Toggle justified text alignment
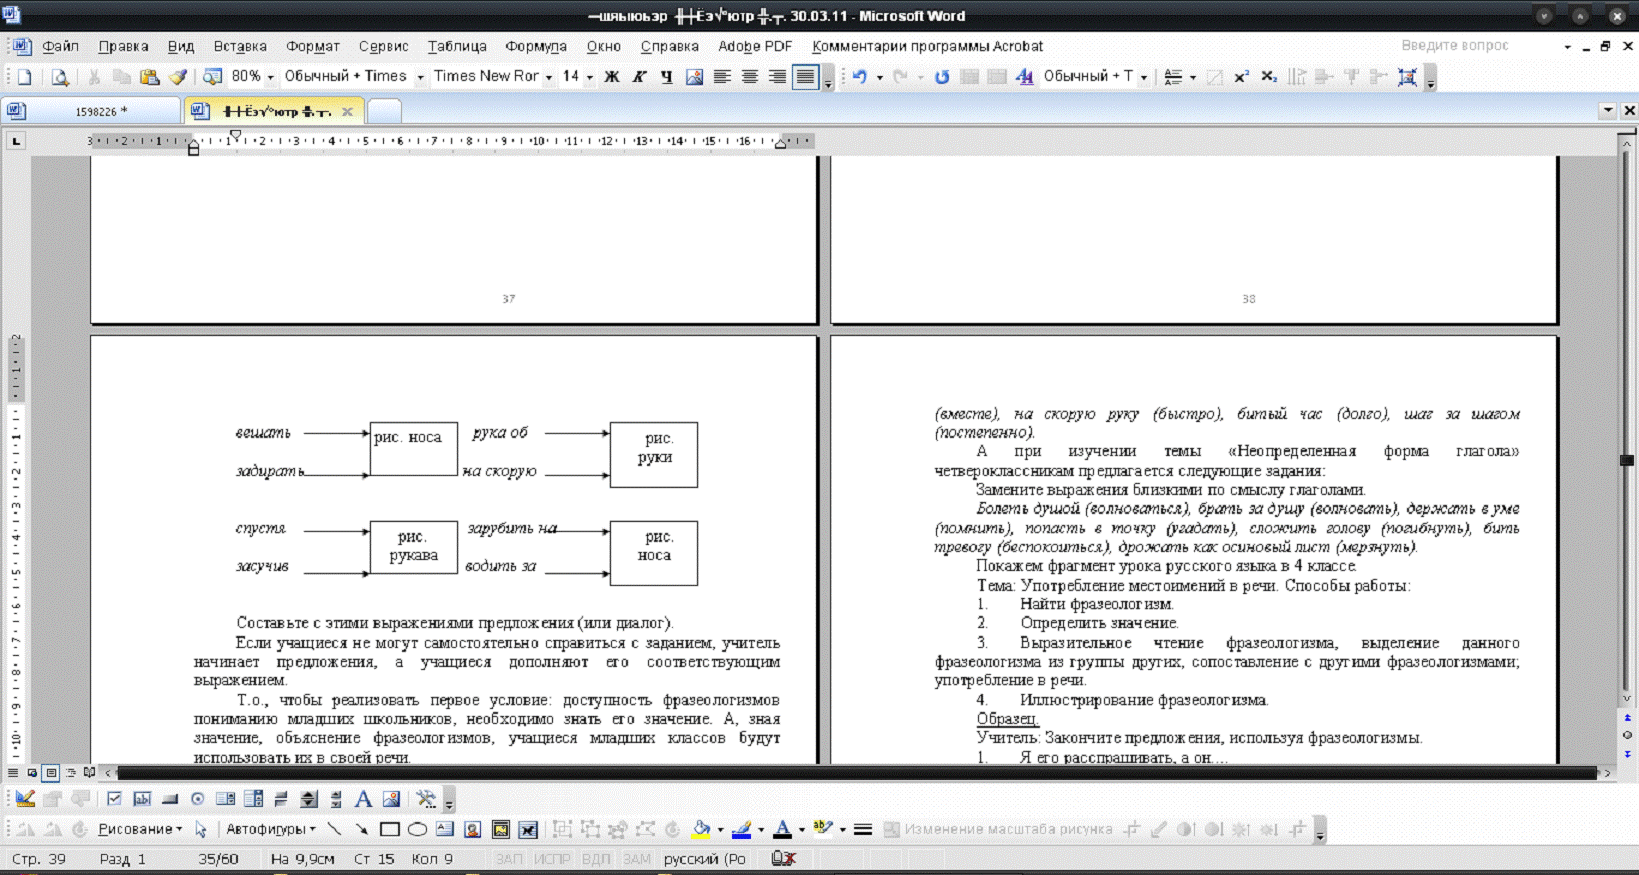Image resolution: width=1639 pixels, height=875 pixels. point(805,77)
